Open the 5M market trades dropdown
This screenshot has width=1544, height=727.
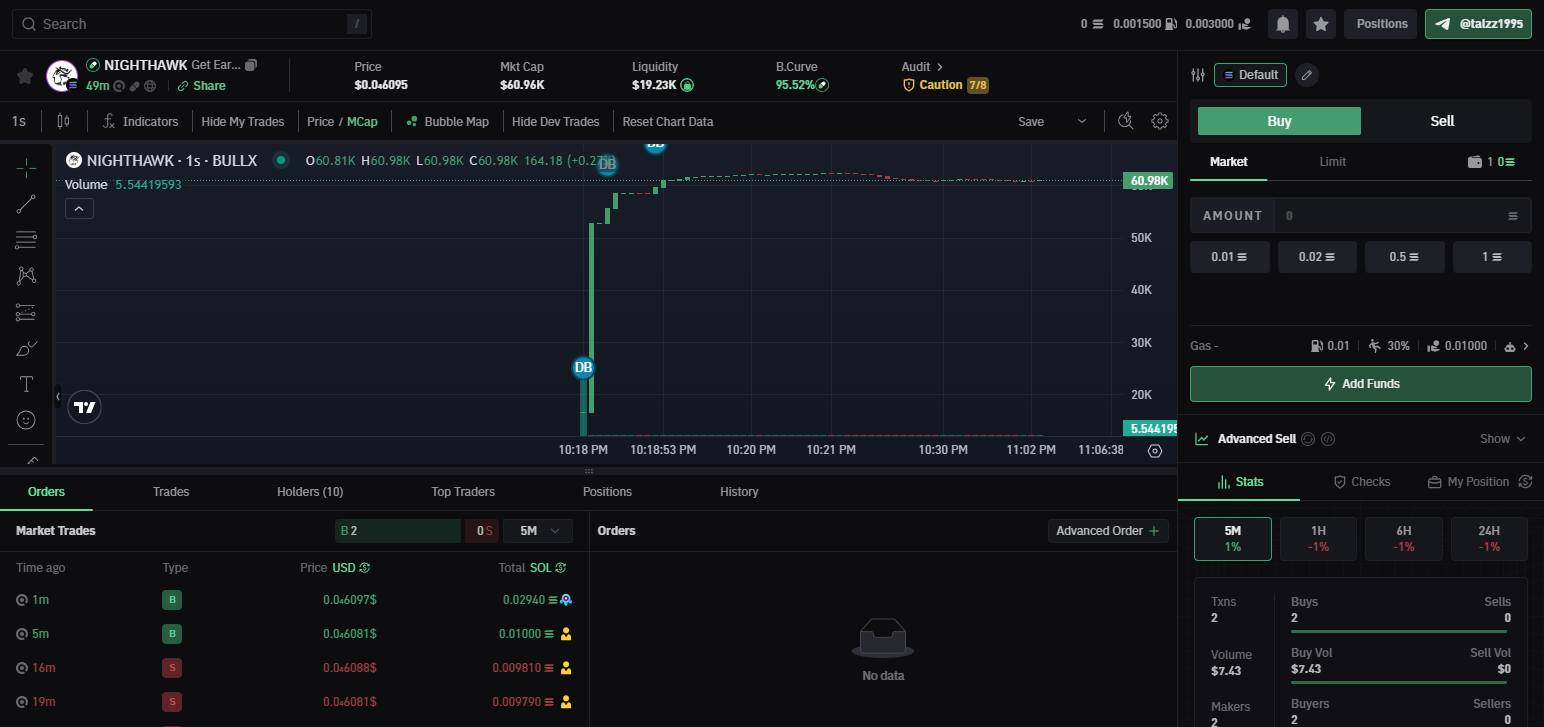[538, 530]
